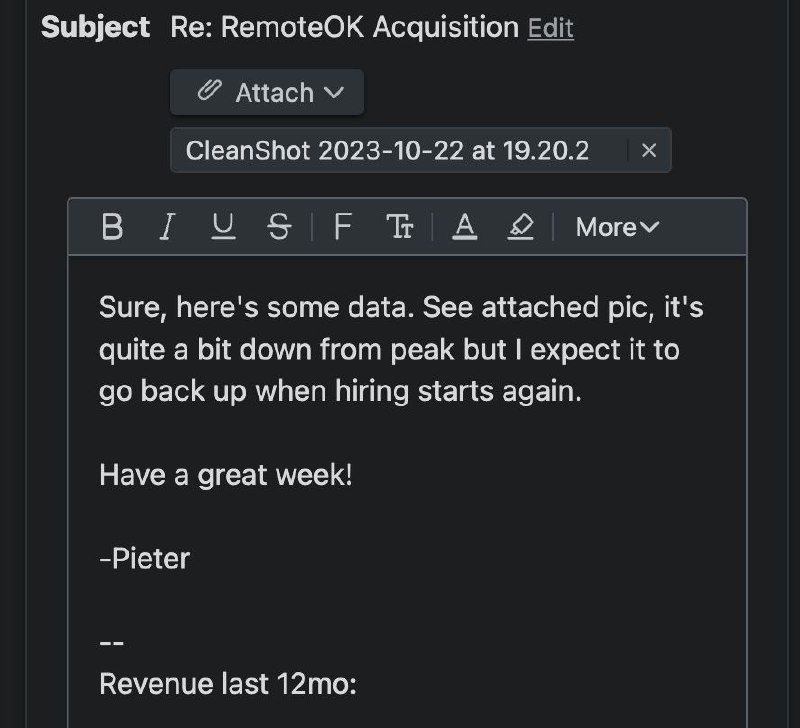Toggle bold formatting in toolbar
This screenshot has height=728, width=800.
(x=112, y=227)
